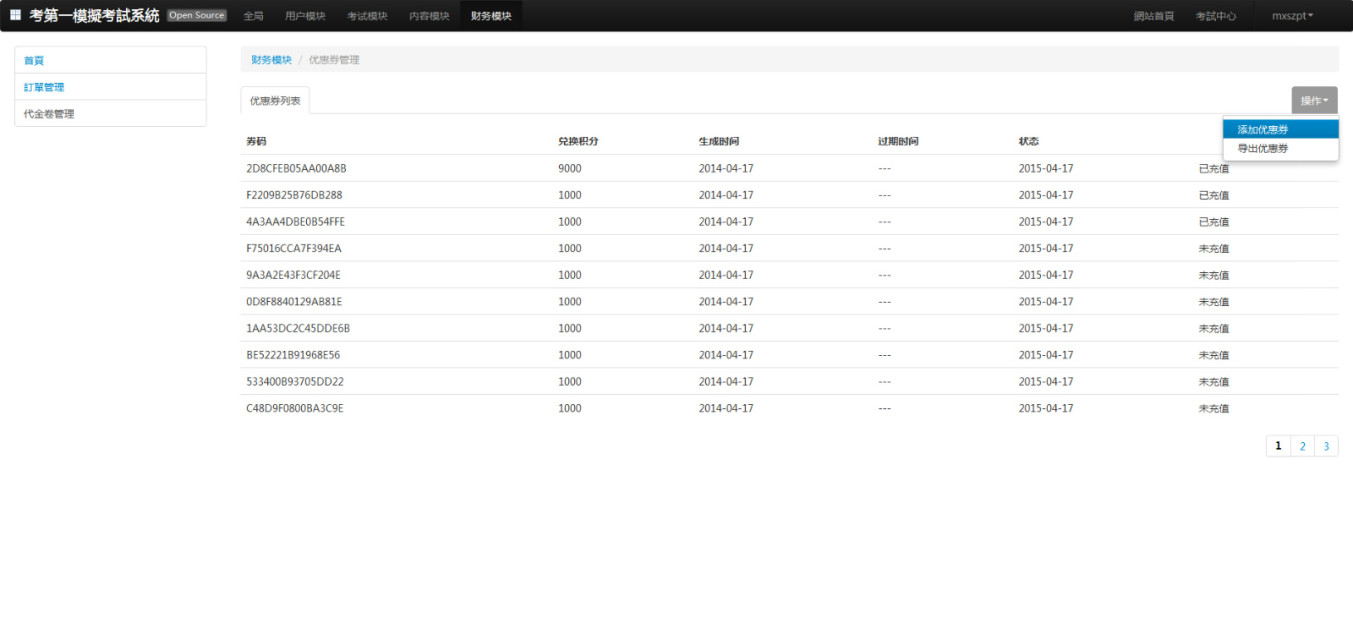
Task: Expand the mxszpt user dropdown
Action: click(x=1292, y=16)
